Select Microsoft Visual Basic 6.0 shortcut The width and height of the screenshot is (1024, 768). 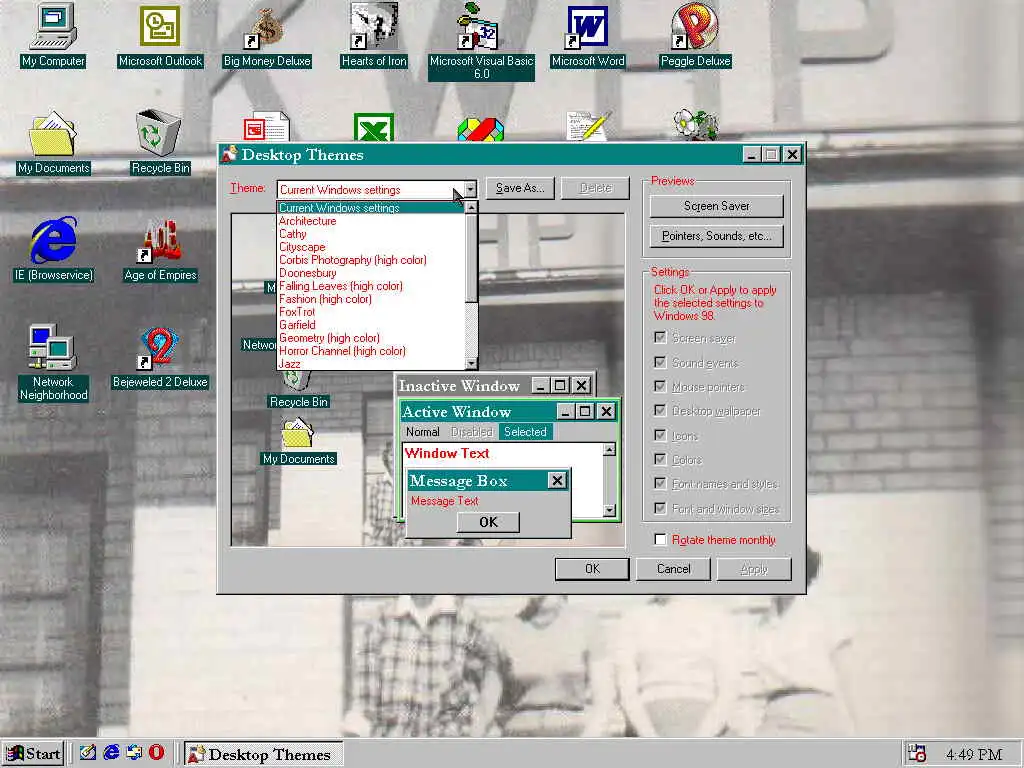point(481,41)
